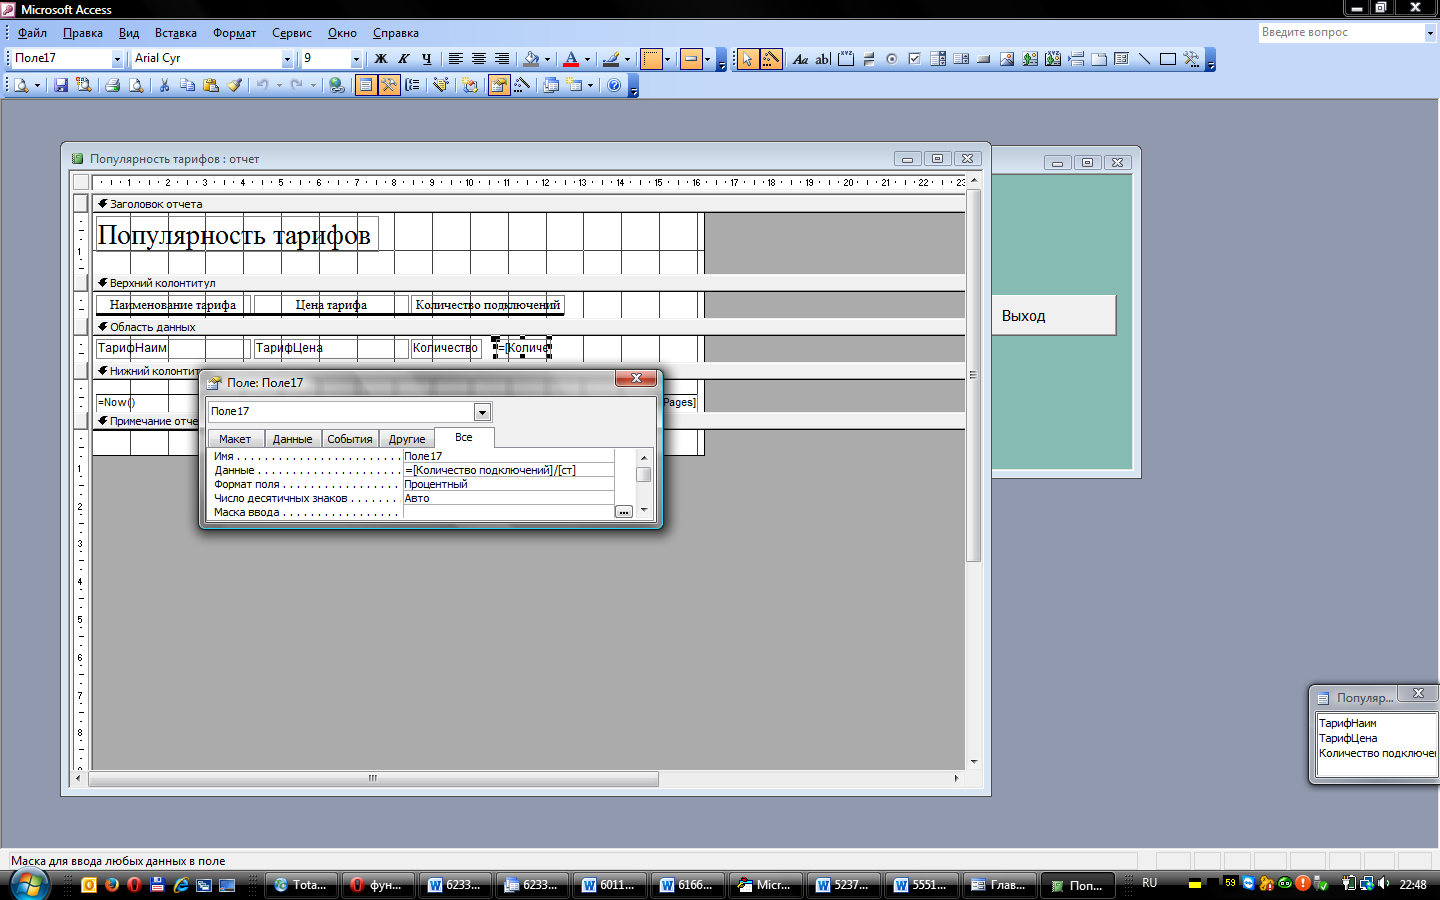Switch to the Данные tab in properties
The height and width of the screenshot is (900, 1440).
292,439
